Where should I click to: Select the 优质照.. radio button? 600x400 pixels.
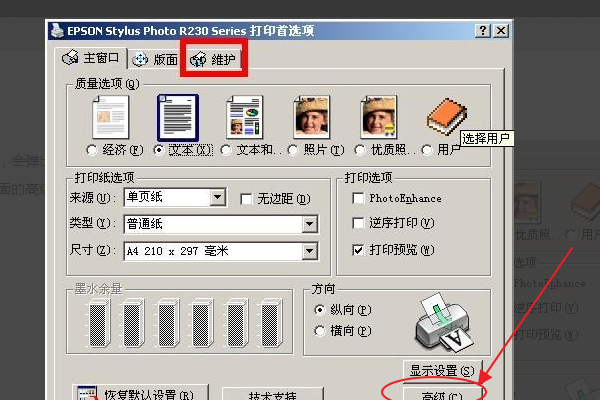pos(360,150)
